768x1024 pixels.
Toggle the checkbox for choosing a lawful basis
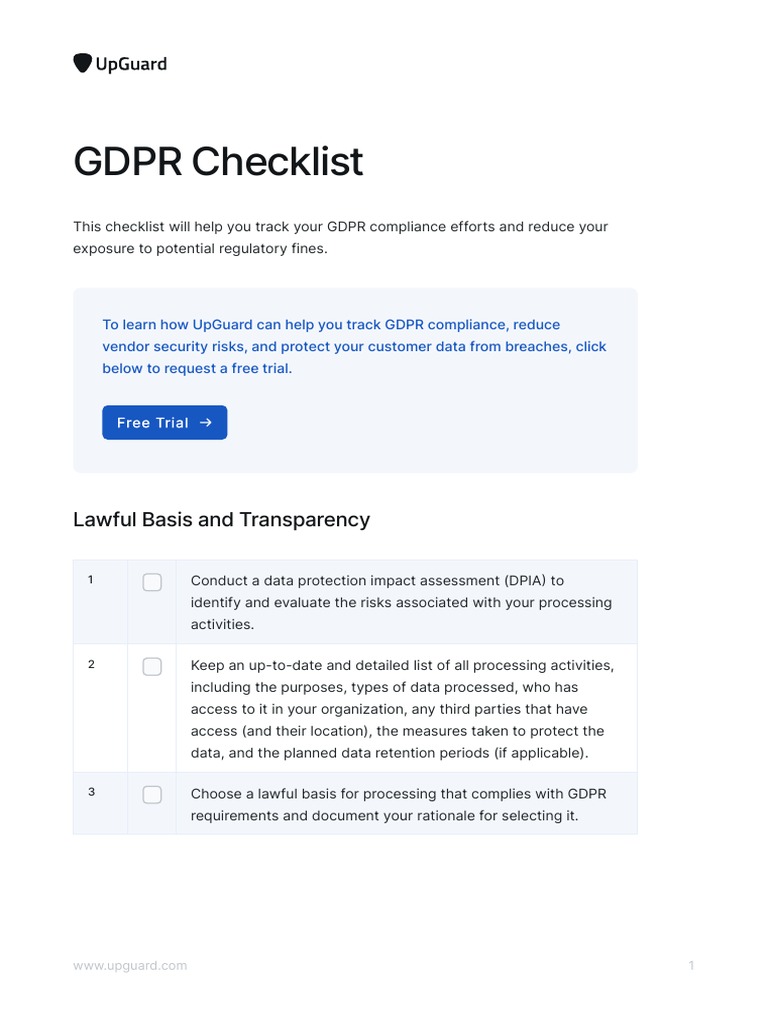(152, 795)
